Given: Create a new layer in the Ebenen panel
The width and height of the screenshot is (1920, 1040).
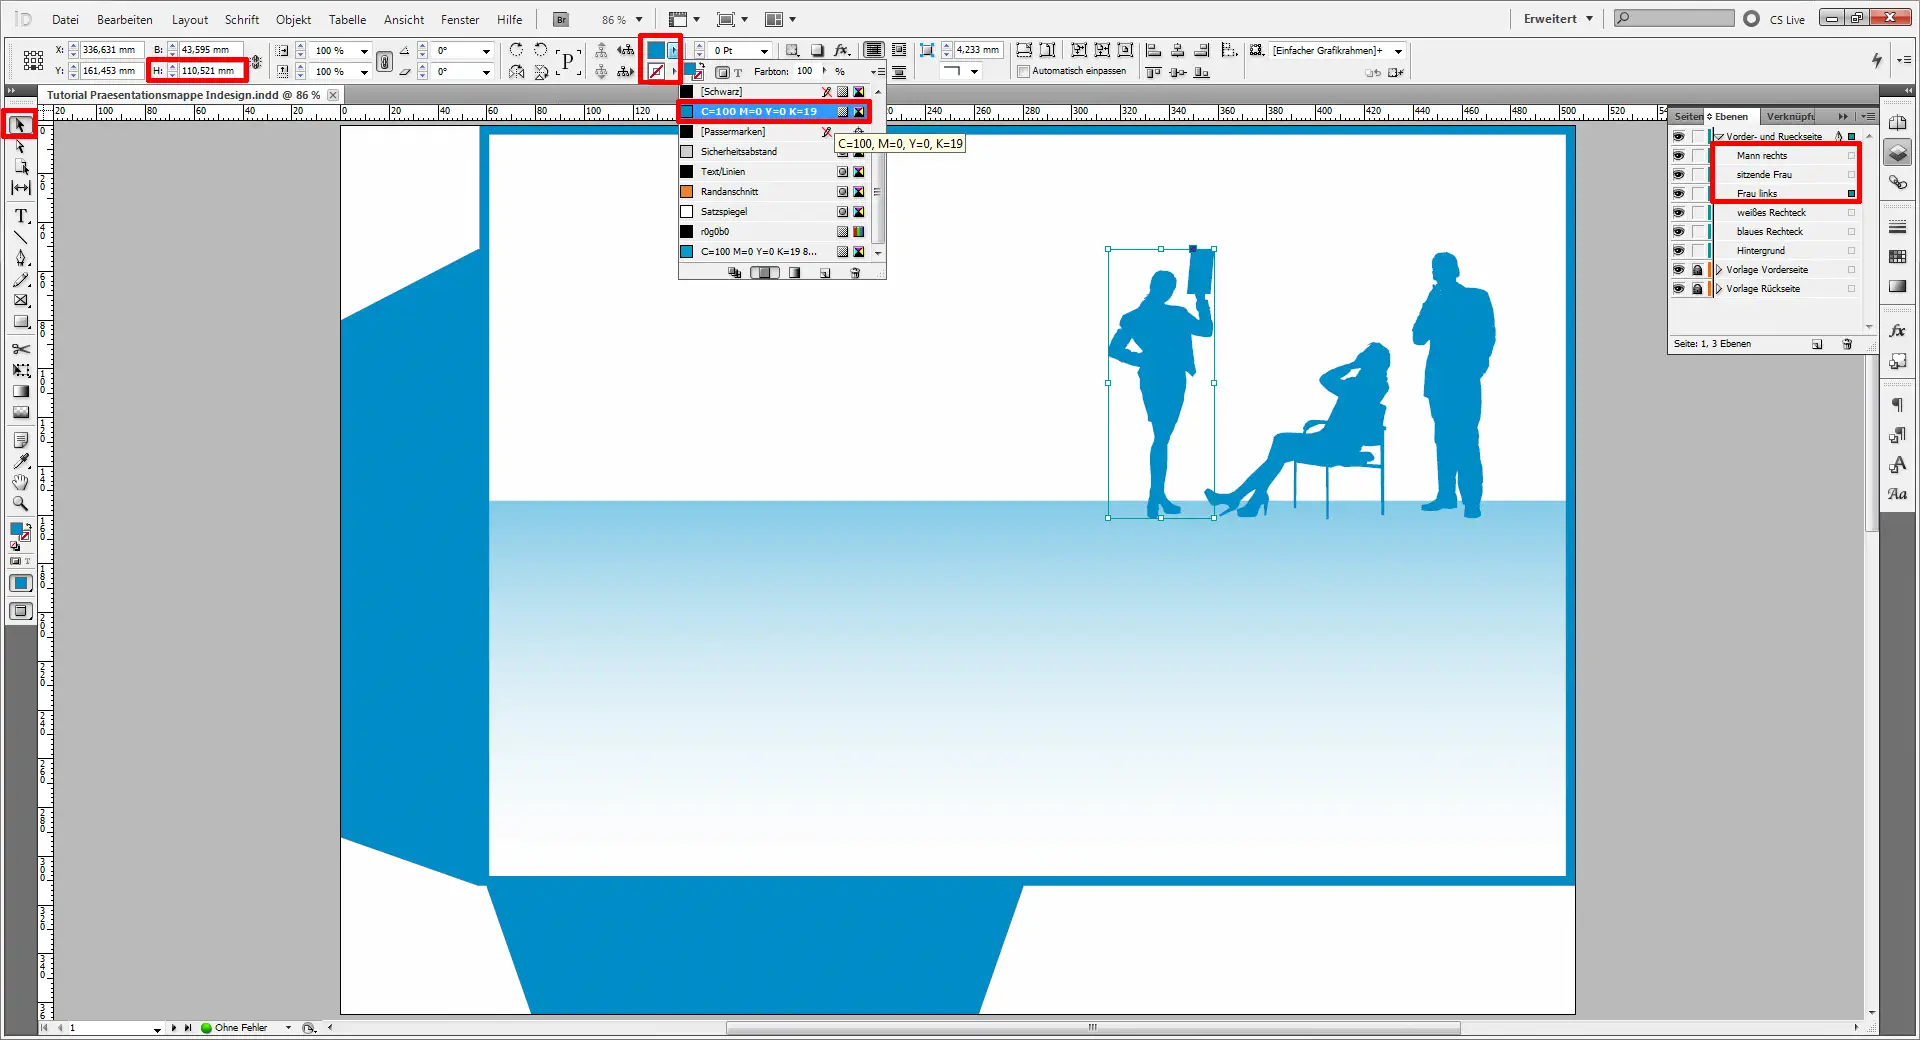Looking at the screenshot, I should (1817, 344).
